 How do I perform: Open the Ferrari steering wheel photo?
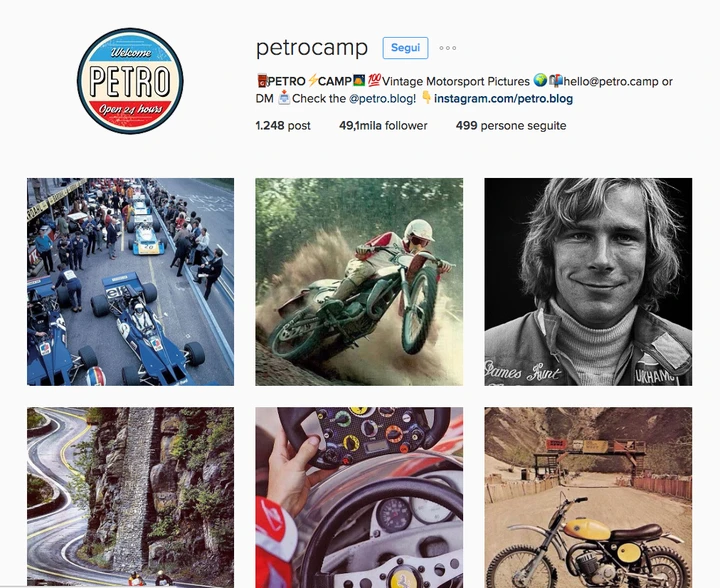359,498
